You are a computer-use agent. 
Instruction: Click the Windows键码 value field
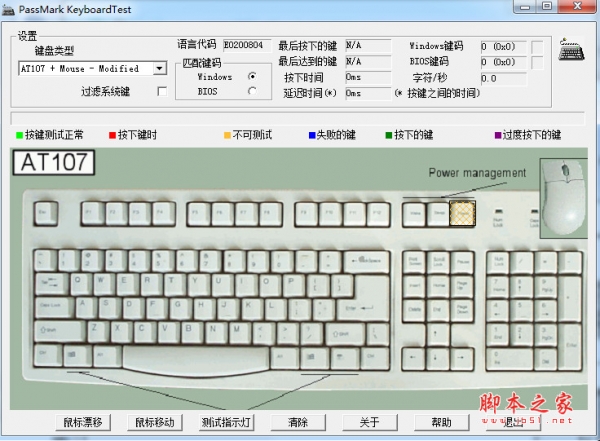pos(504,47)
